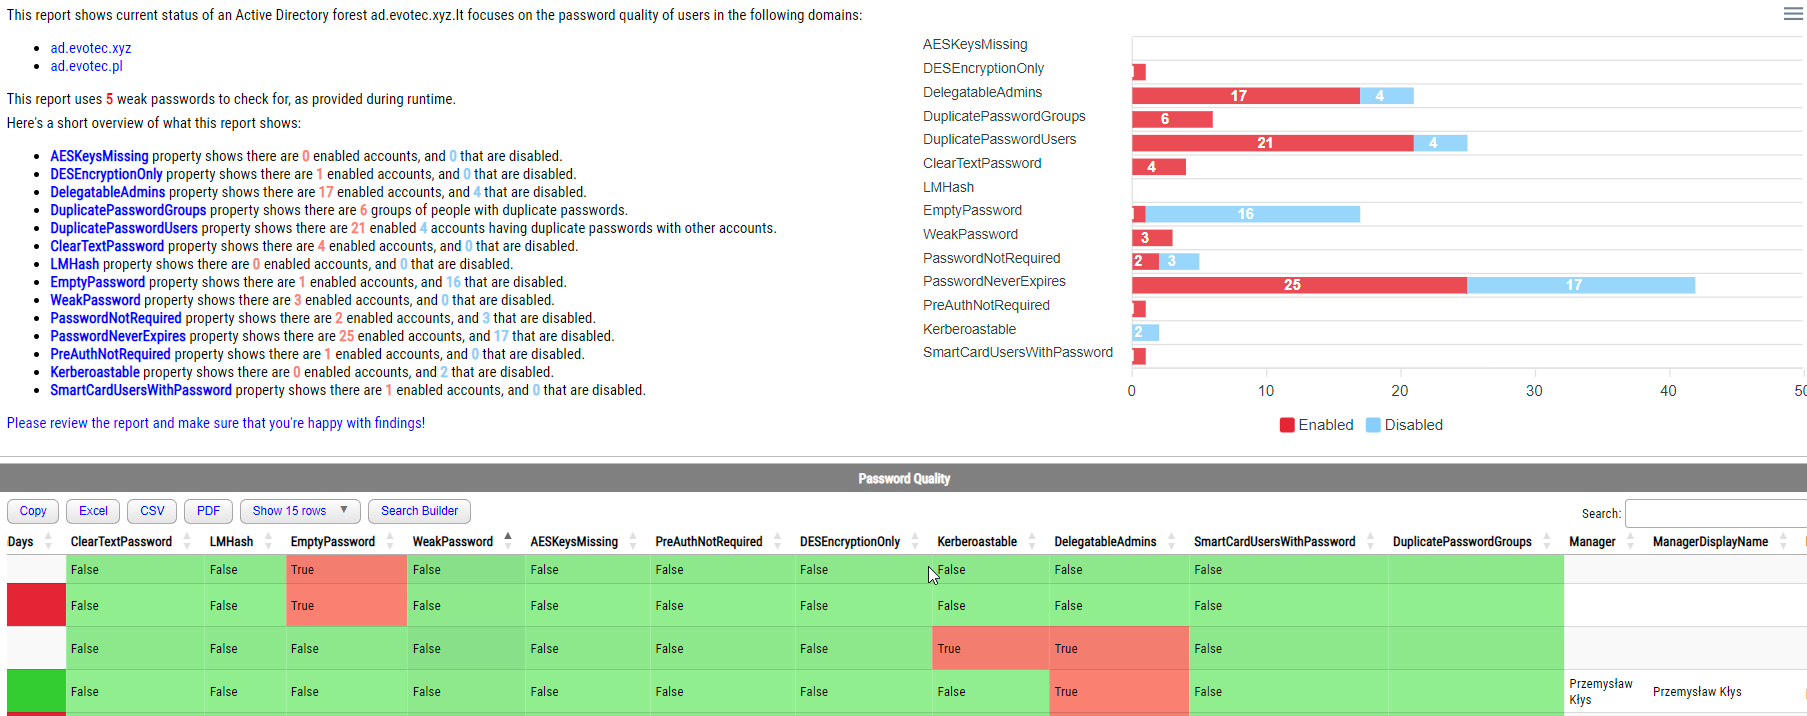Click the PasswordNeverExpires bar in the chart
Viewport: 1807px width, 716px height.
(1290, 285)
